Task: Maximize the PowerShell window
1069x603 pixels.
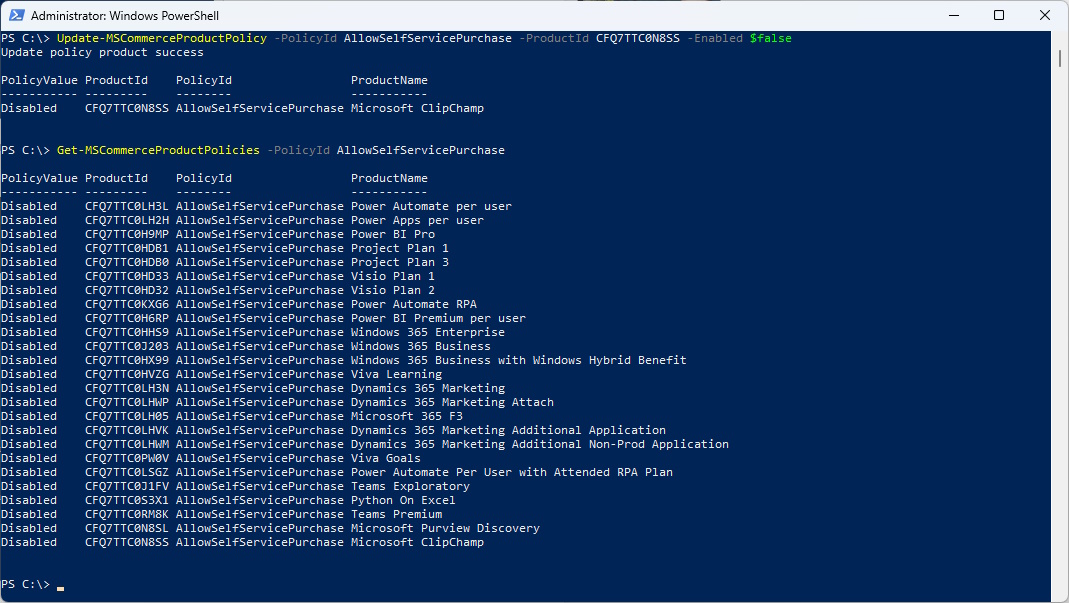Action: 999,16
